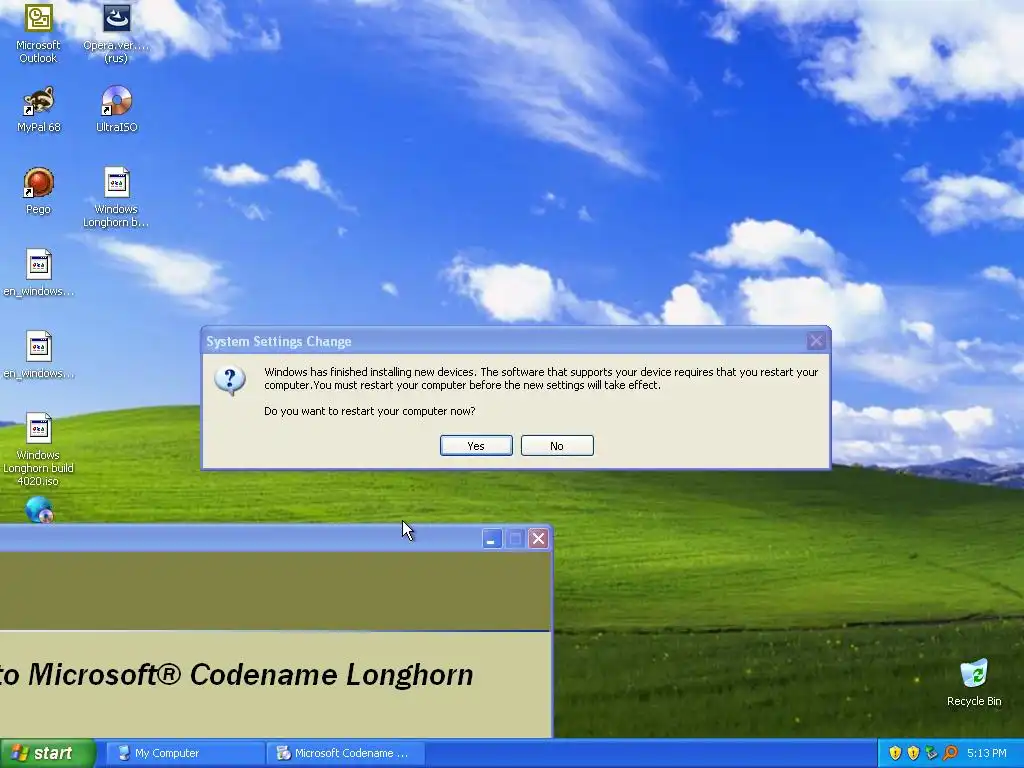The width and height of the screenshot is (1024, 768).
Task: Click the 'System Settings Change' title bar text
Action: coord(279,342)
